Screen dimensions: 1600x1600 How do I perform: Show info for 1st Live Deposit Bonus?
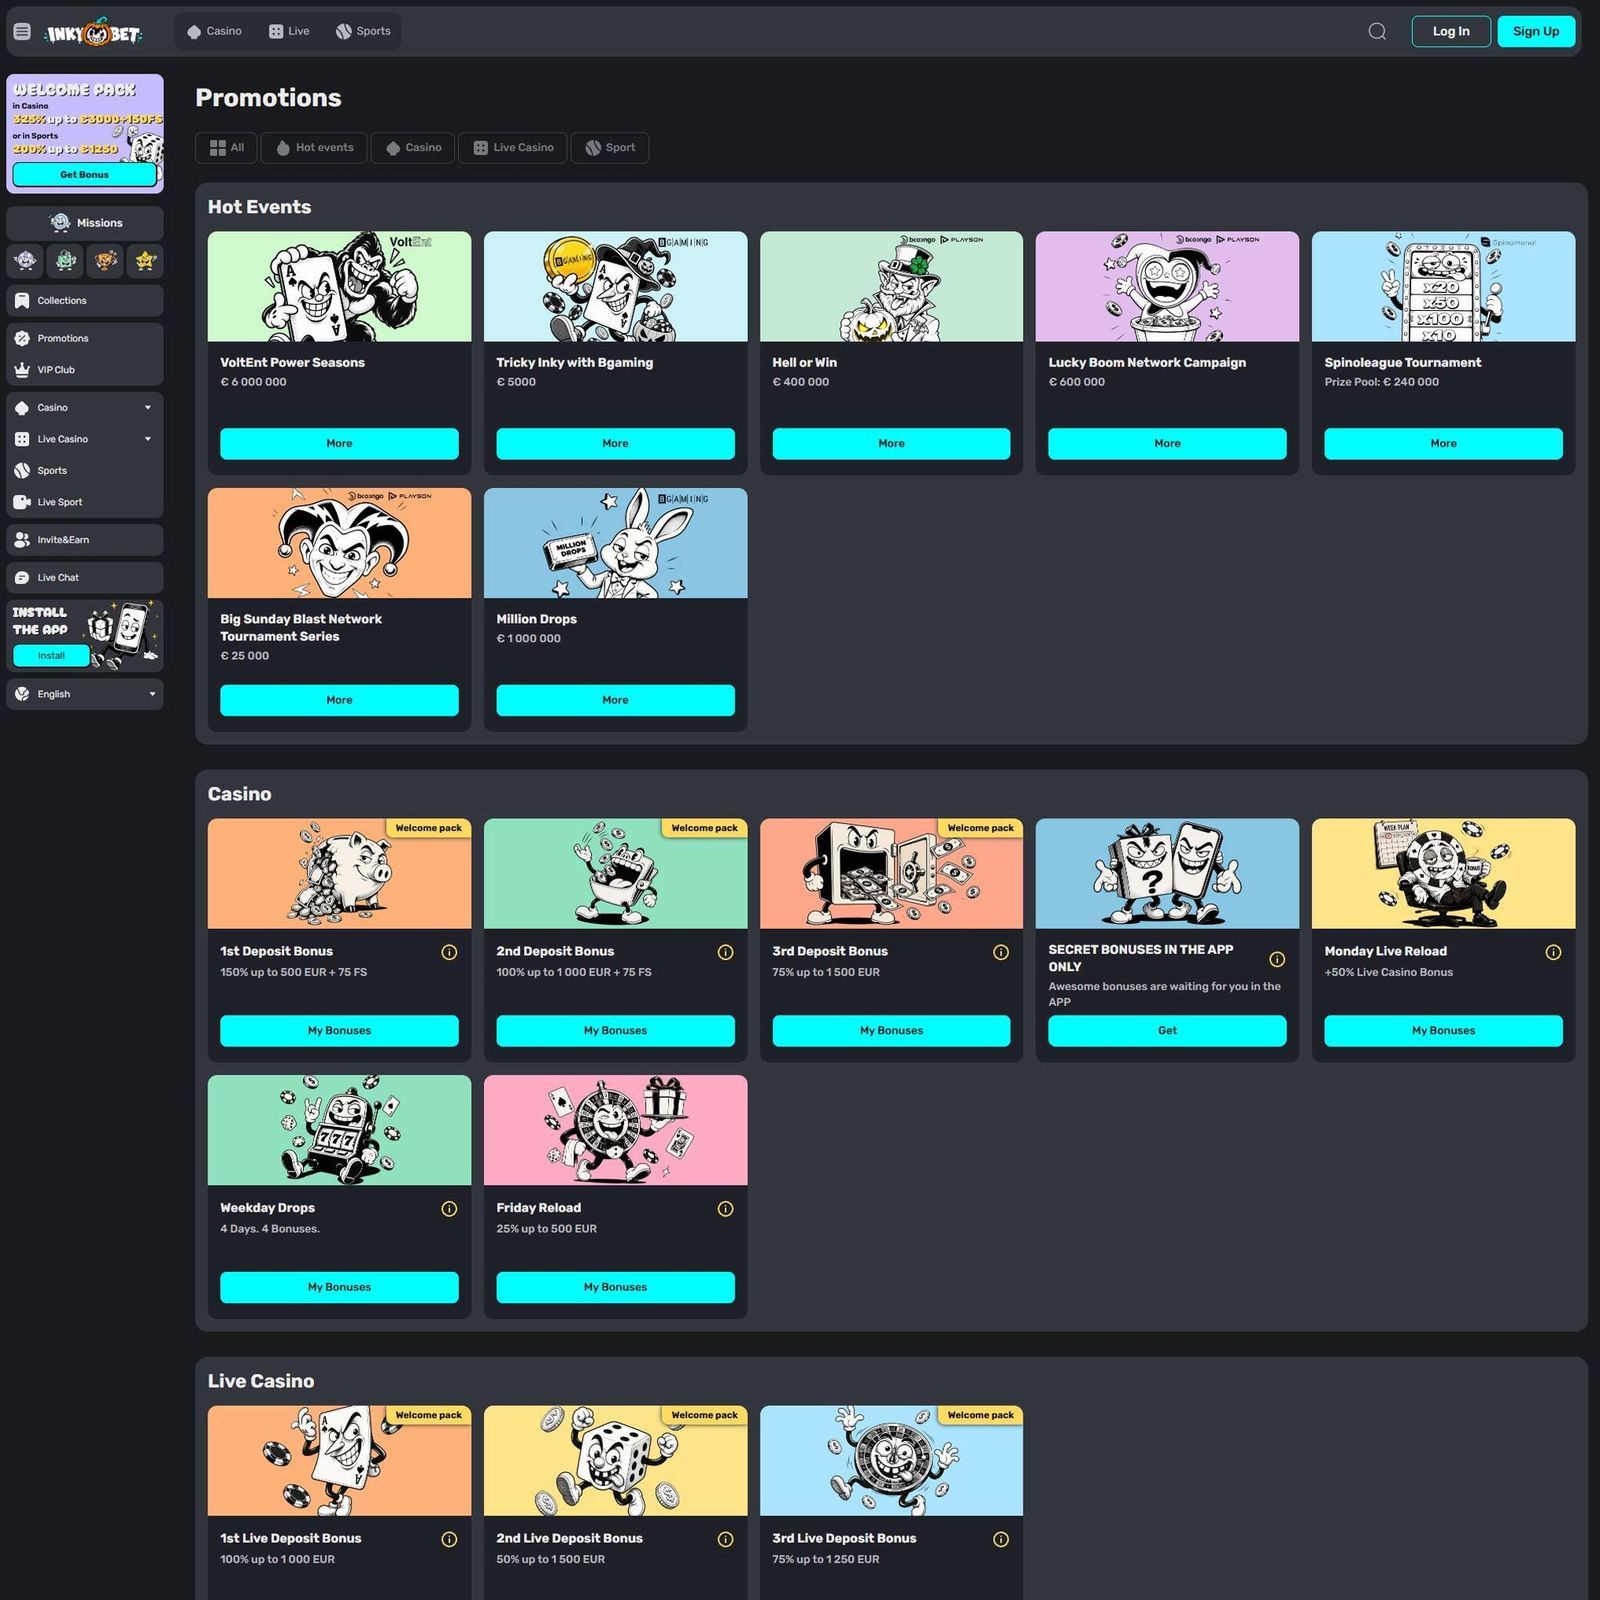(x=449, y=1539)
